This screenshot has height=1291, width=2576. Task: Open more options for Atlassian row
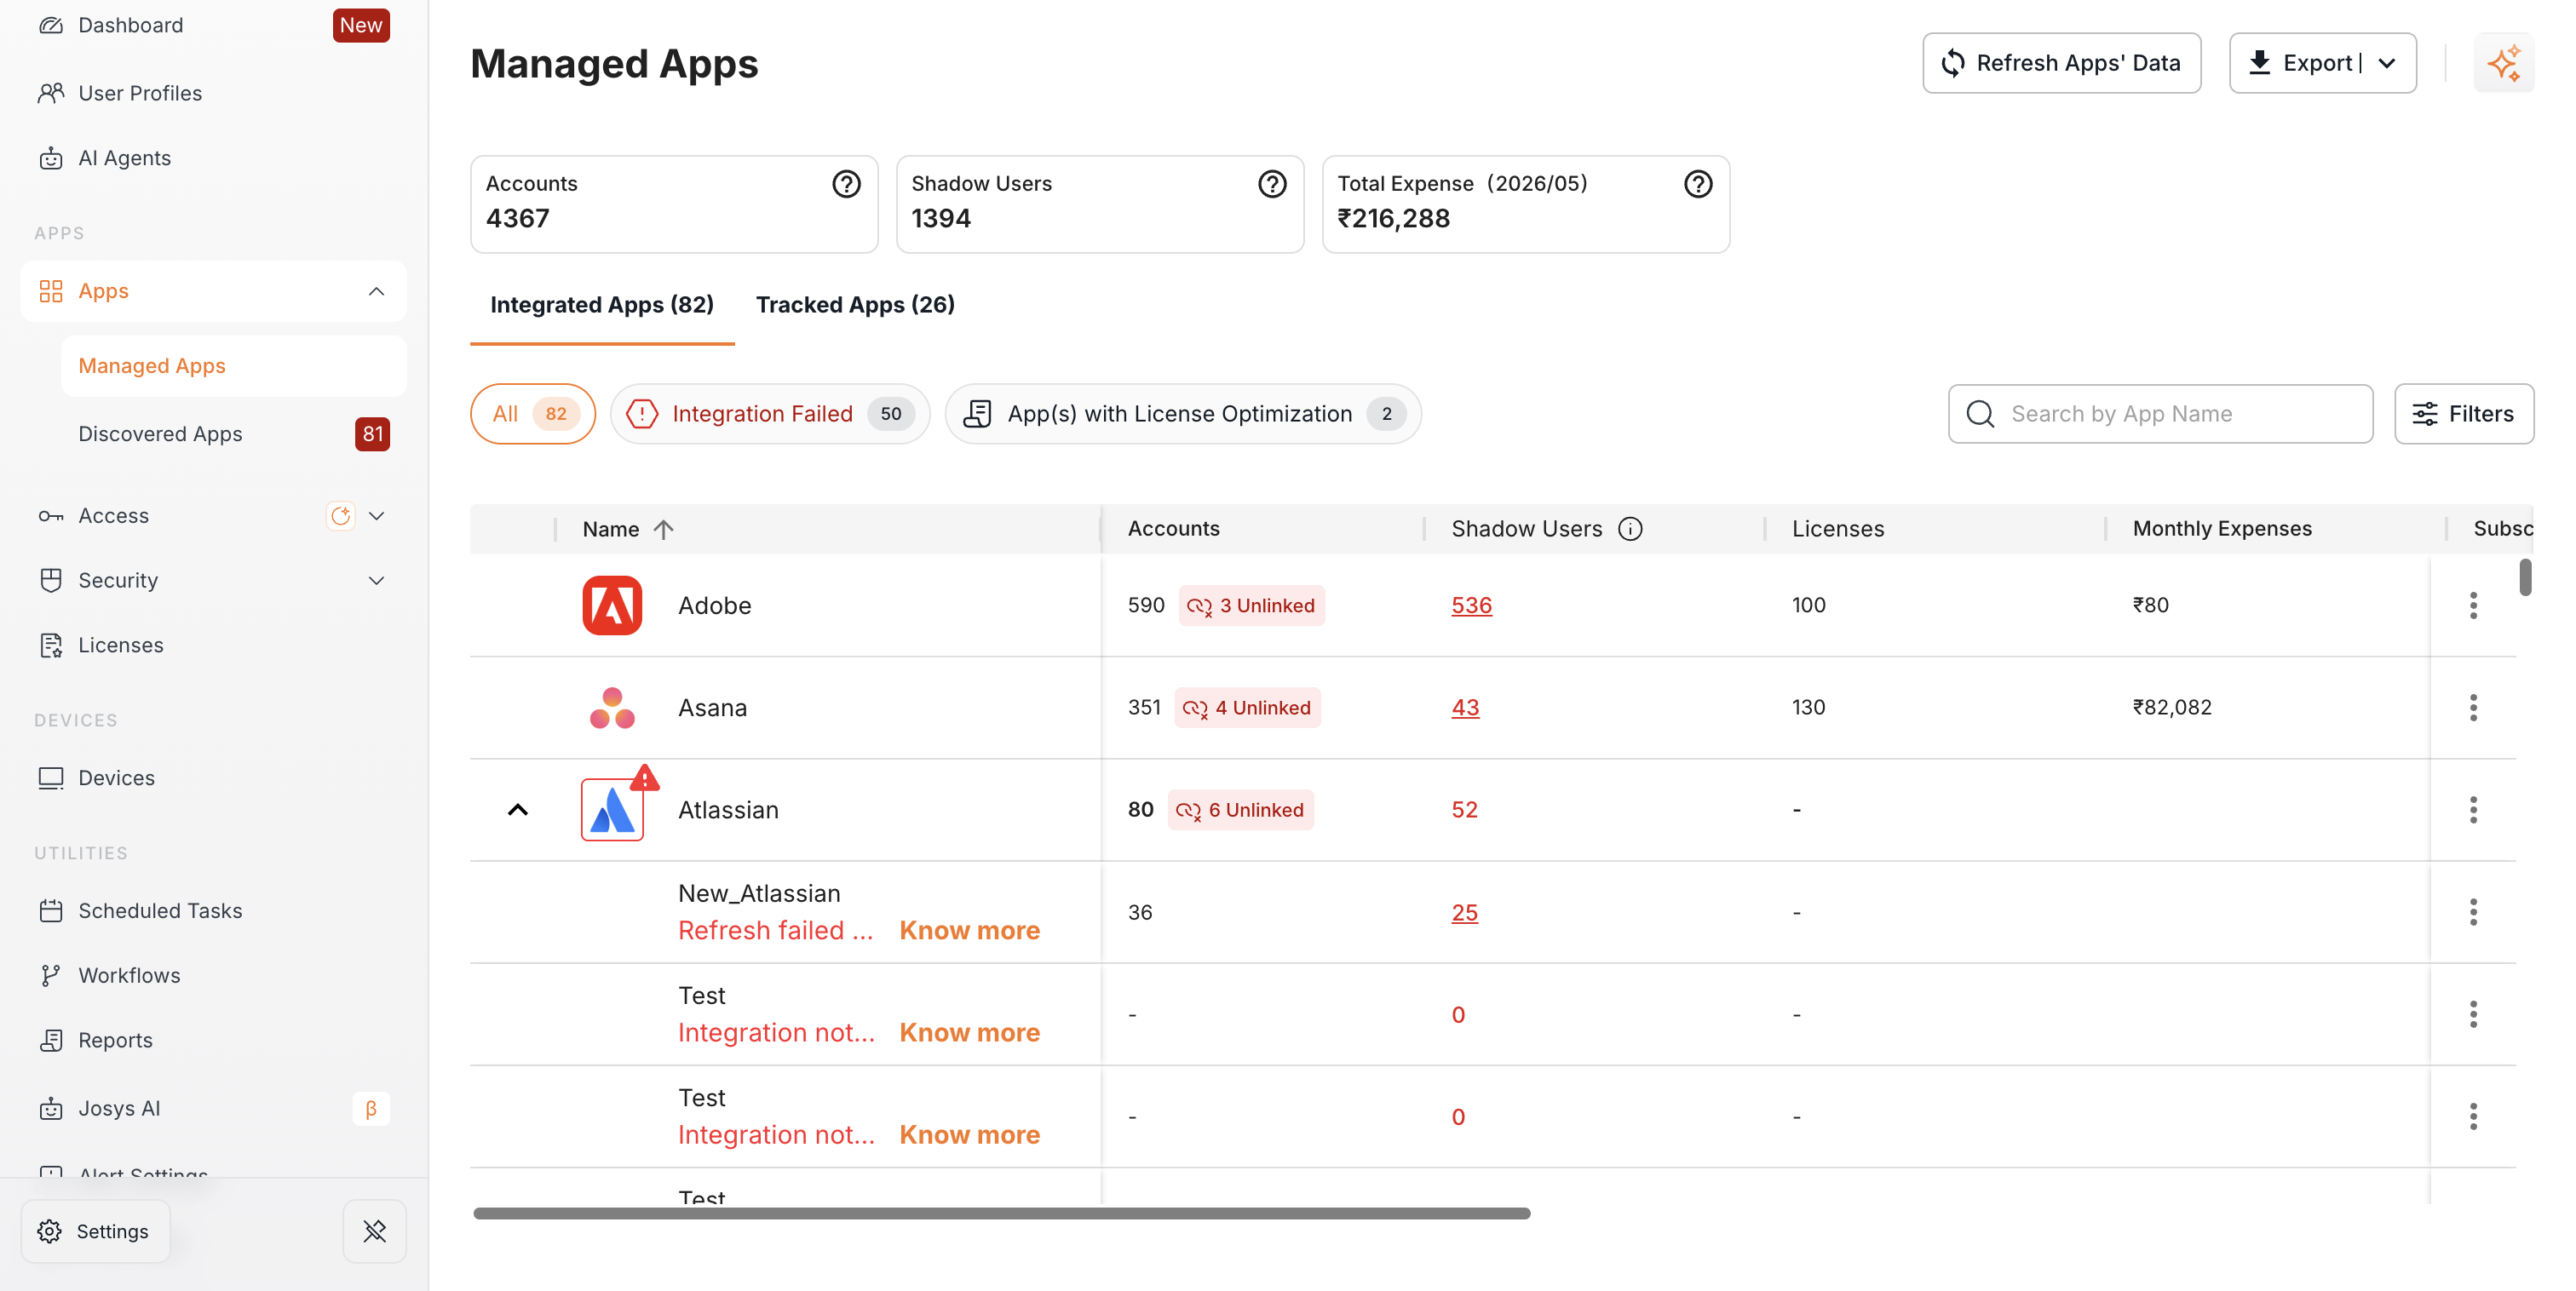click(x=2474, y=810)
